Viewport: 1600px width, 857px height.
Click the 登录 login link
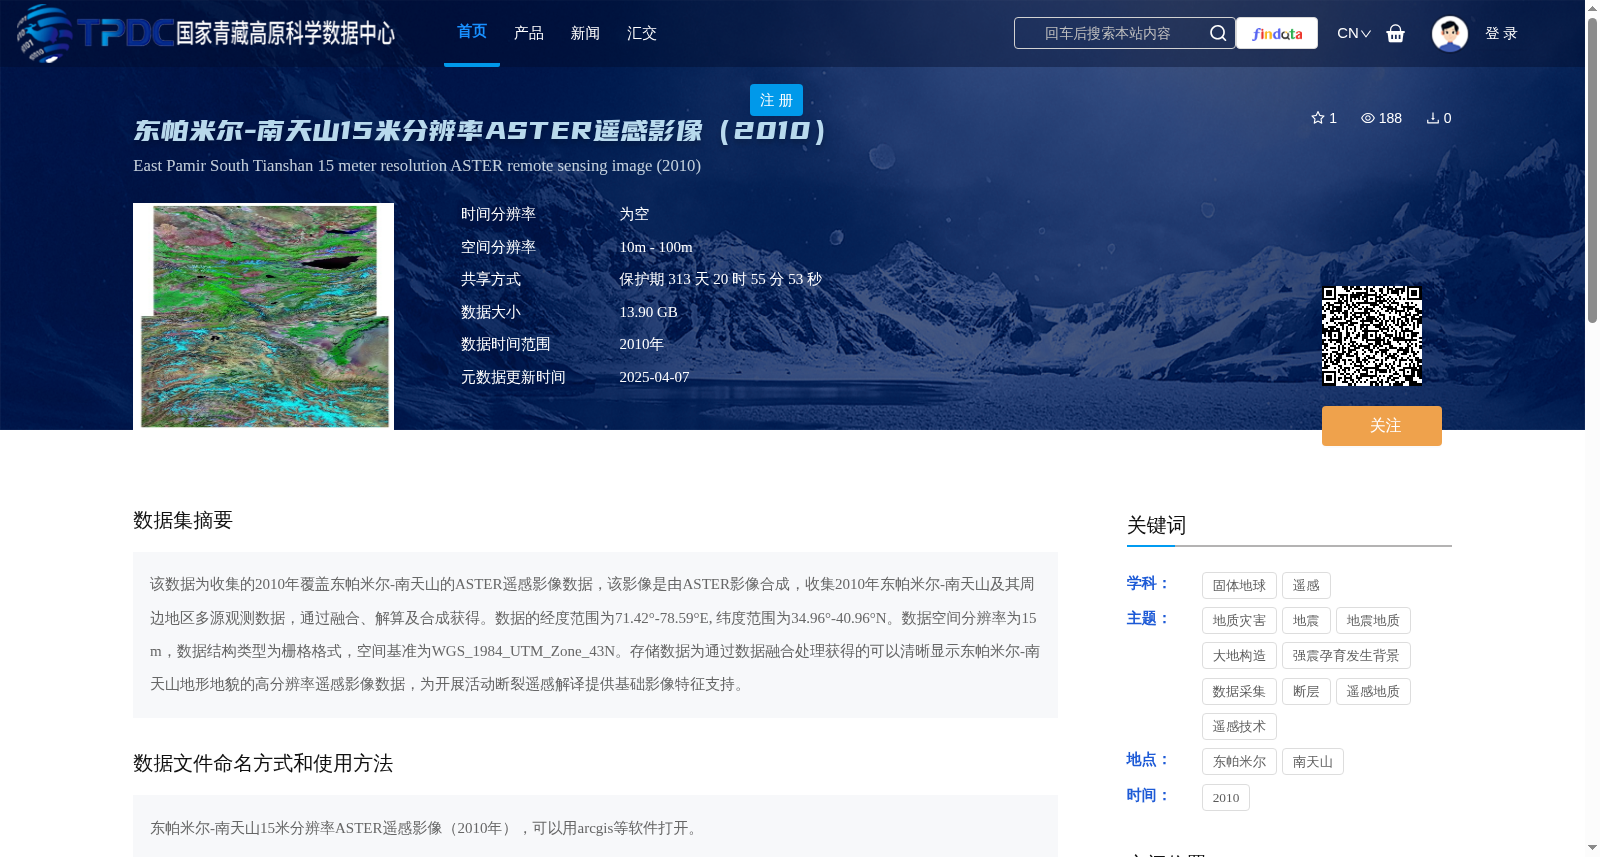pyautogui.click(x=1501, y=33)
